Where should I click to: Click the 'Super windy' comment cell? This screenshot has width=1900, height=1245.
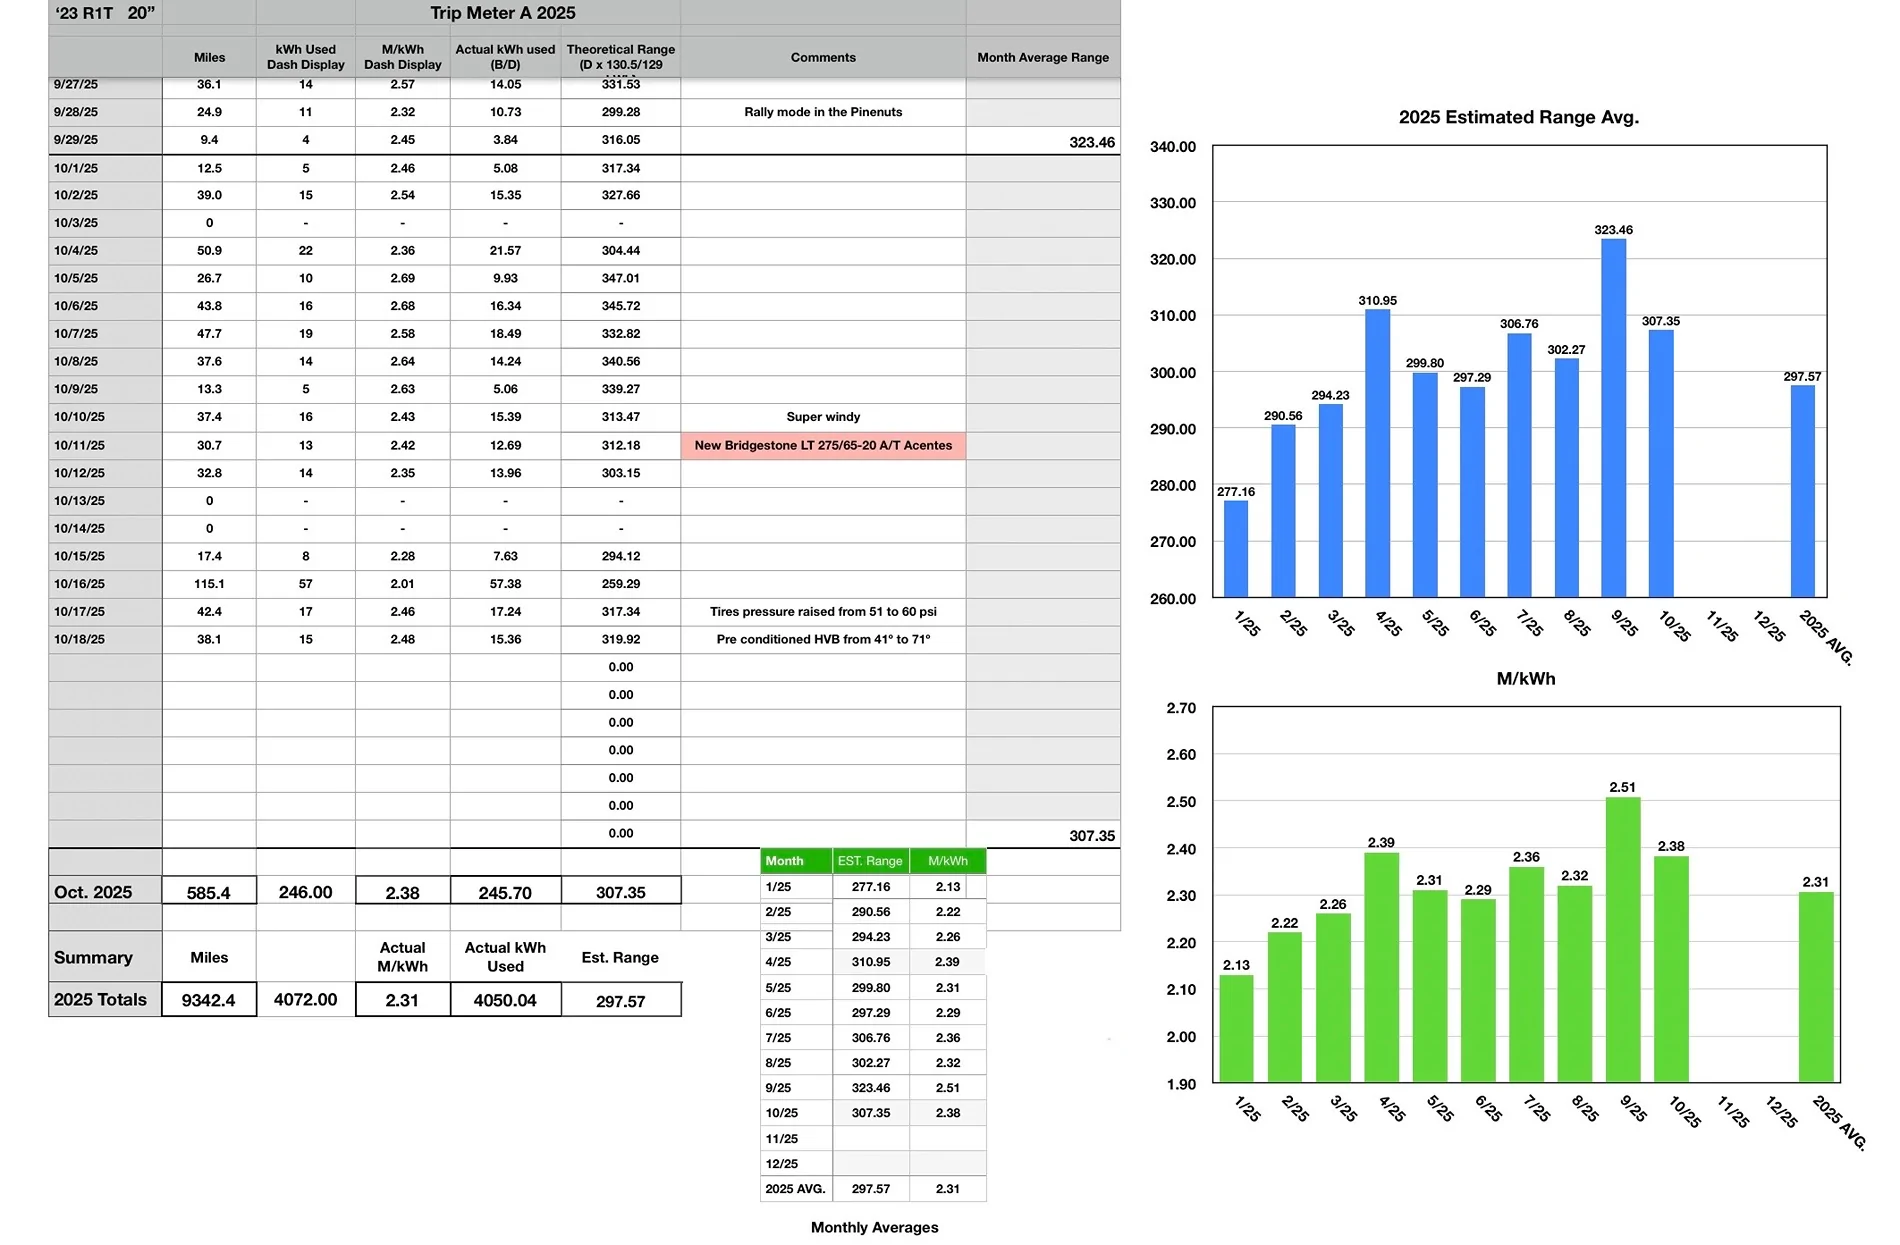click(823, 417)
